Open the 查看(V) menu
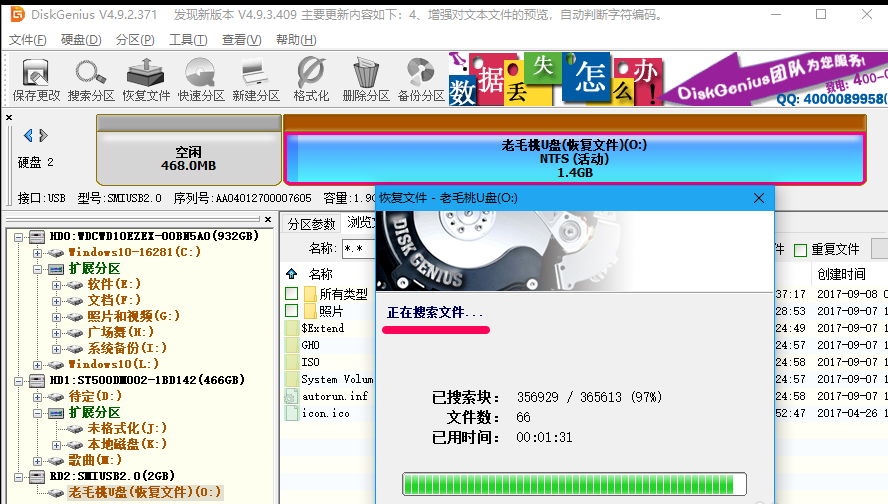888x504 pixels. (241, 40)
